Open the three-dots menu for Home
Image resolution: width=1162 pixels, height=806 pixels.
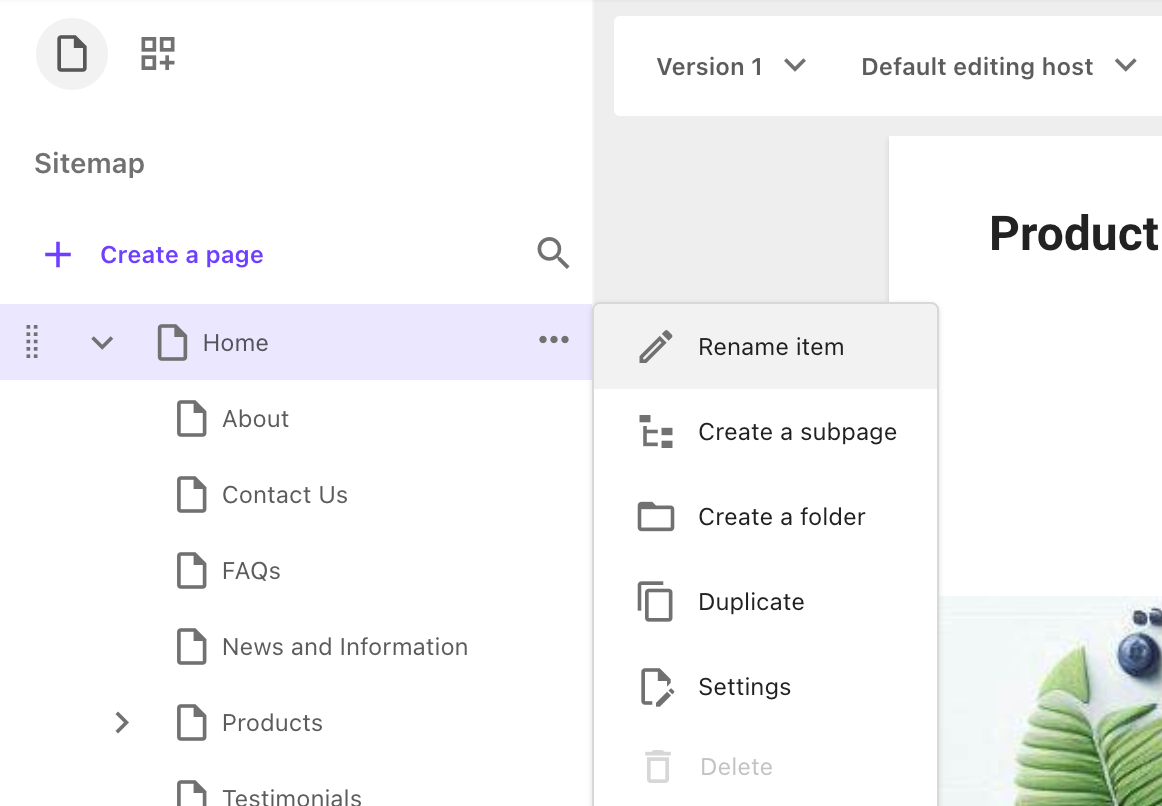pyautogui.click(x=554, y=340)
